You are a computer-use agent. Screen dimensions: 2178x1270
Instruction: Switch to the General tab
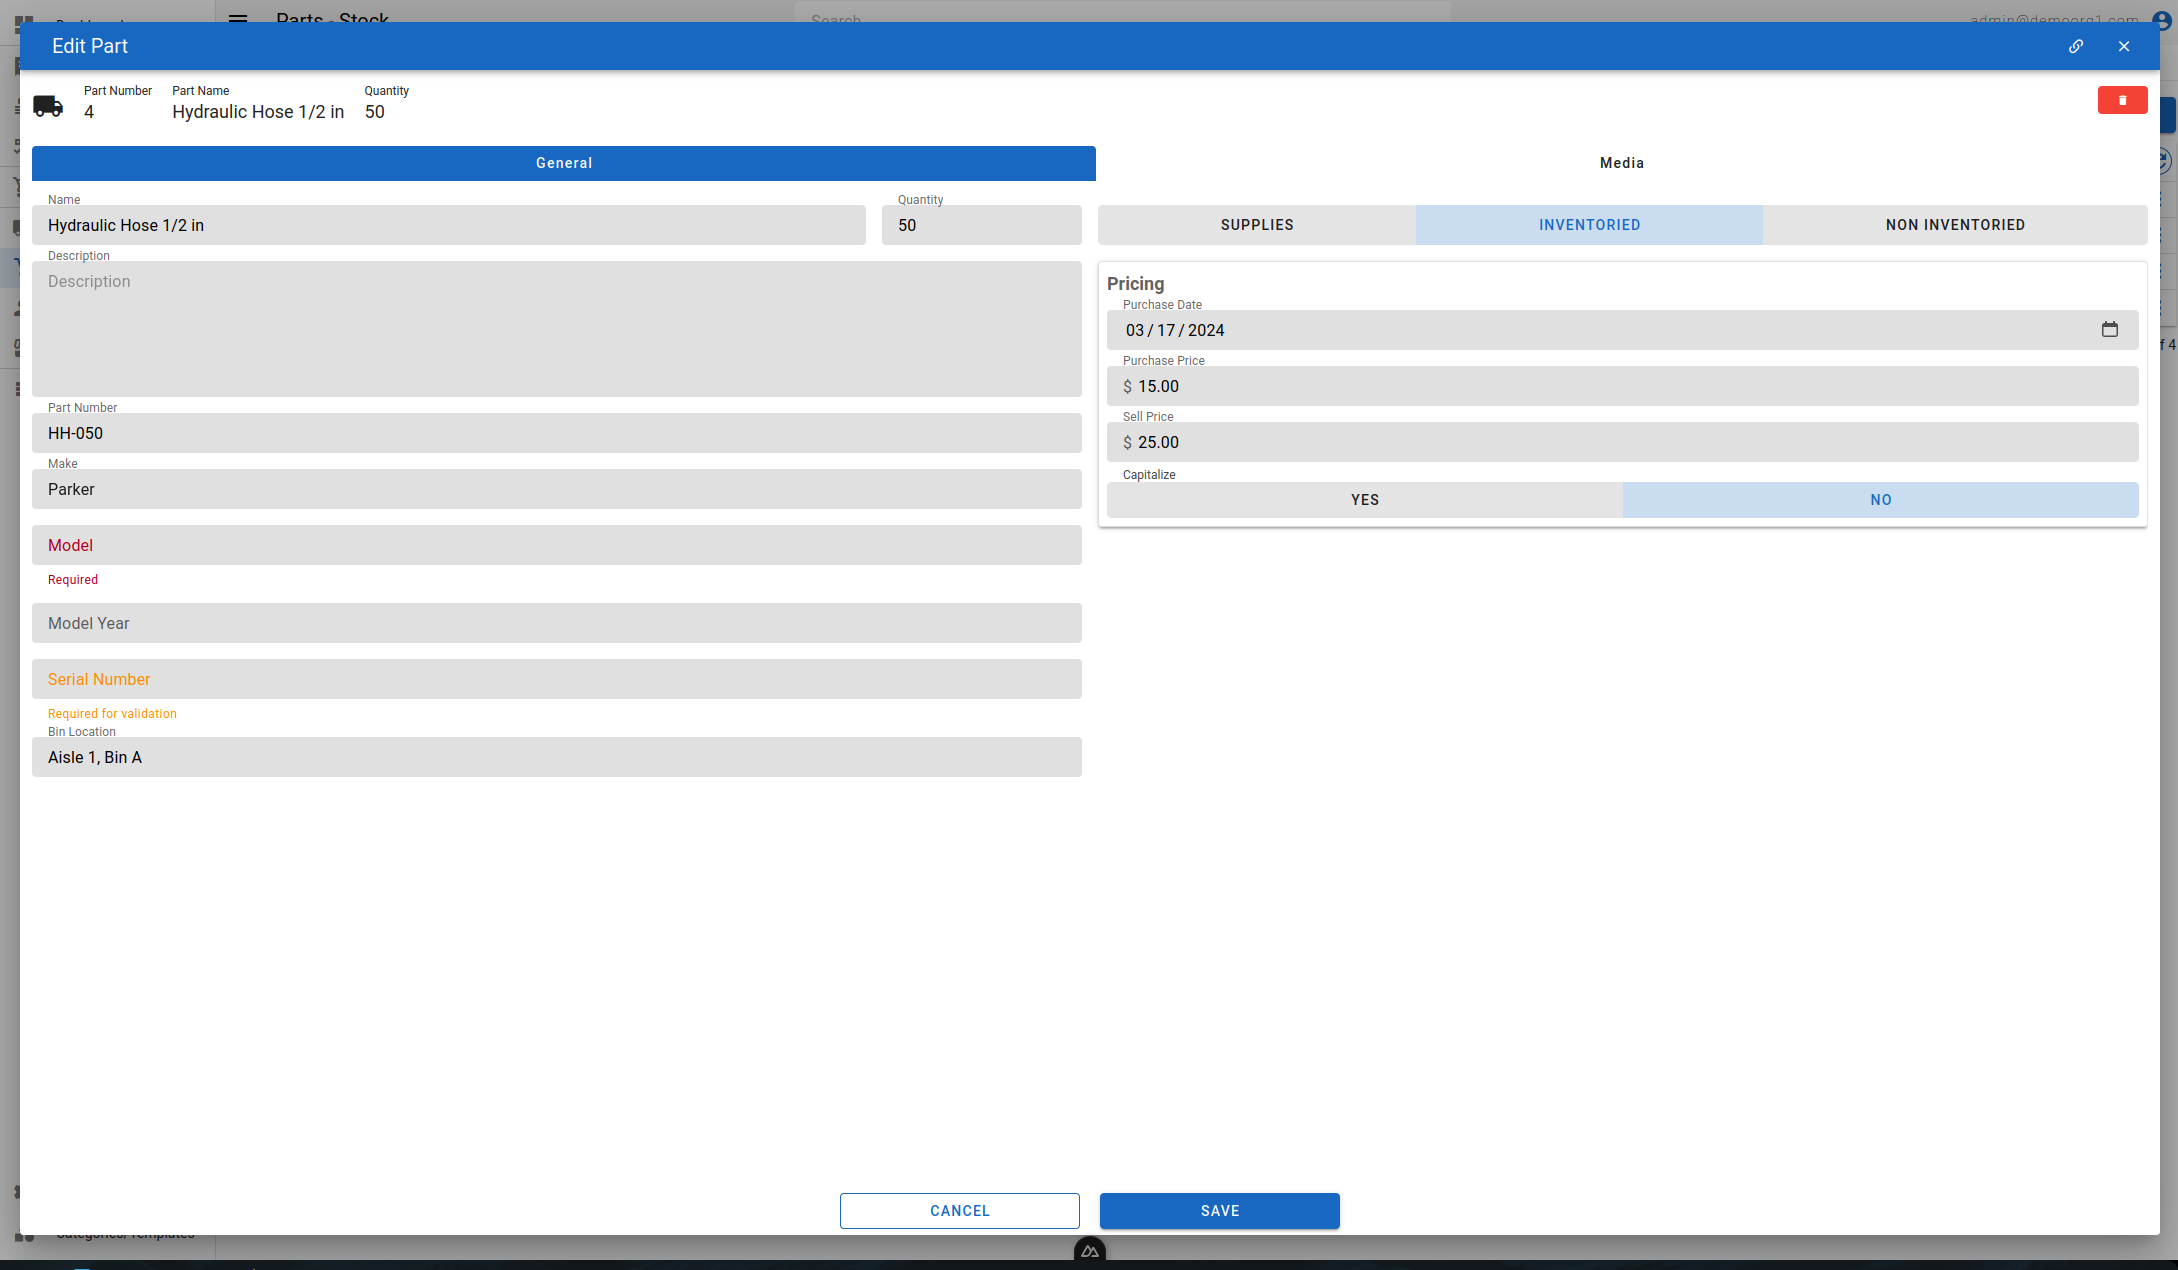pyautogui.click(x=564, y=163)
